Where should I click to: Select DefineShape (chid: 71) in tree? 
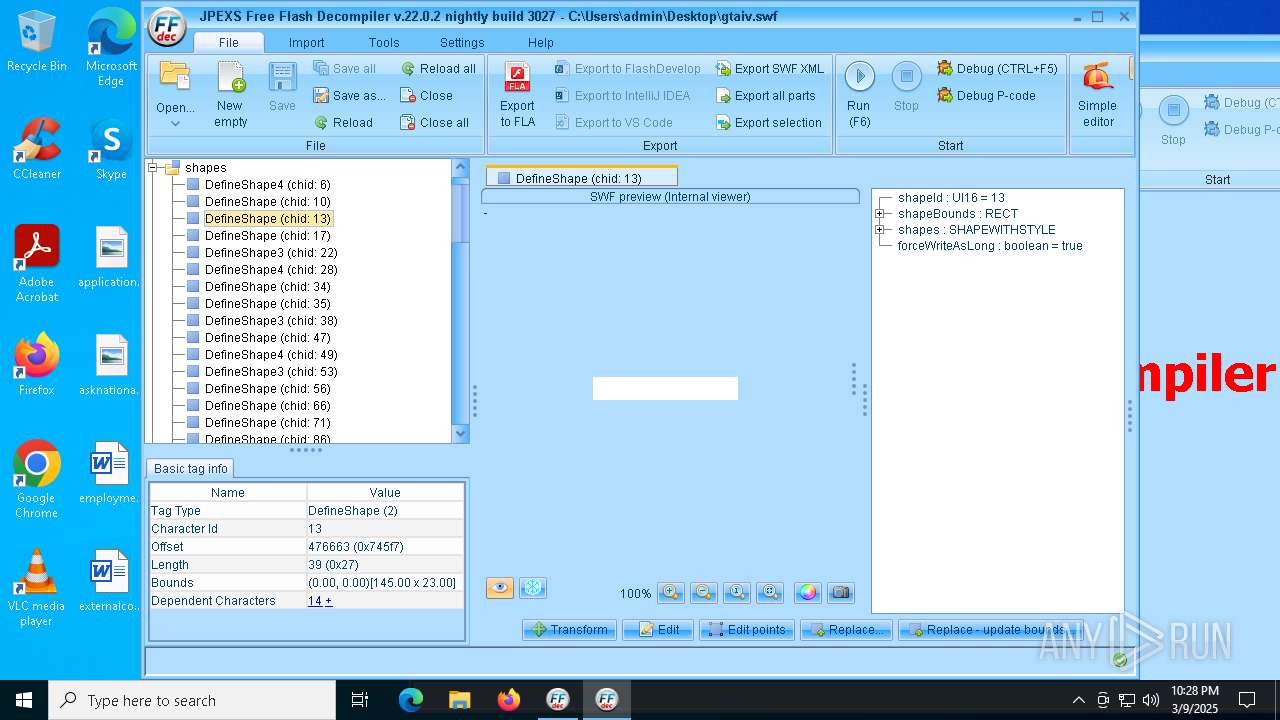point(267,422)
